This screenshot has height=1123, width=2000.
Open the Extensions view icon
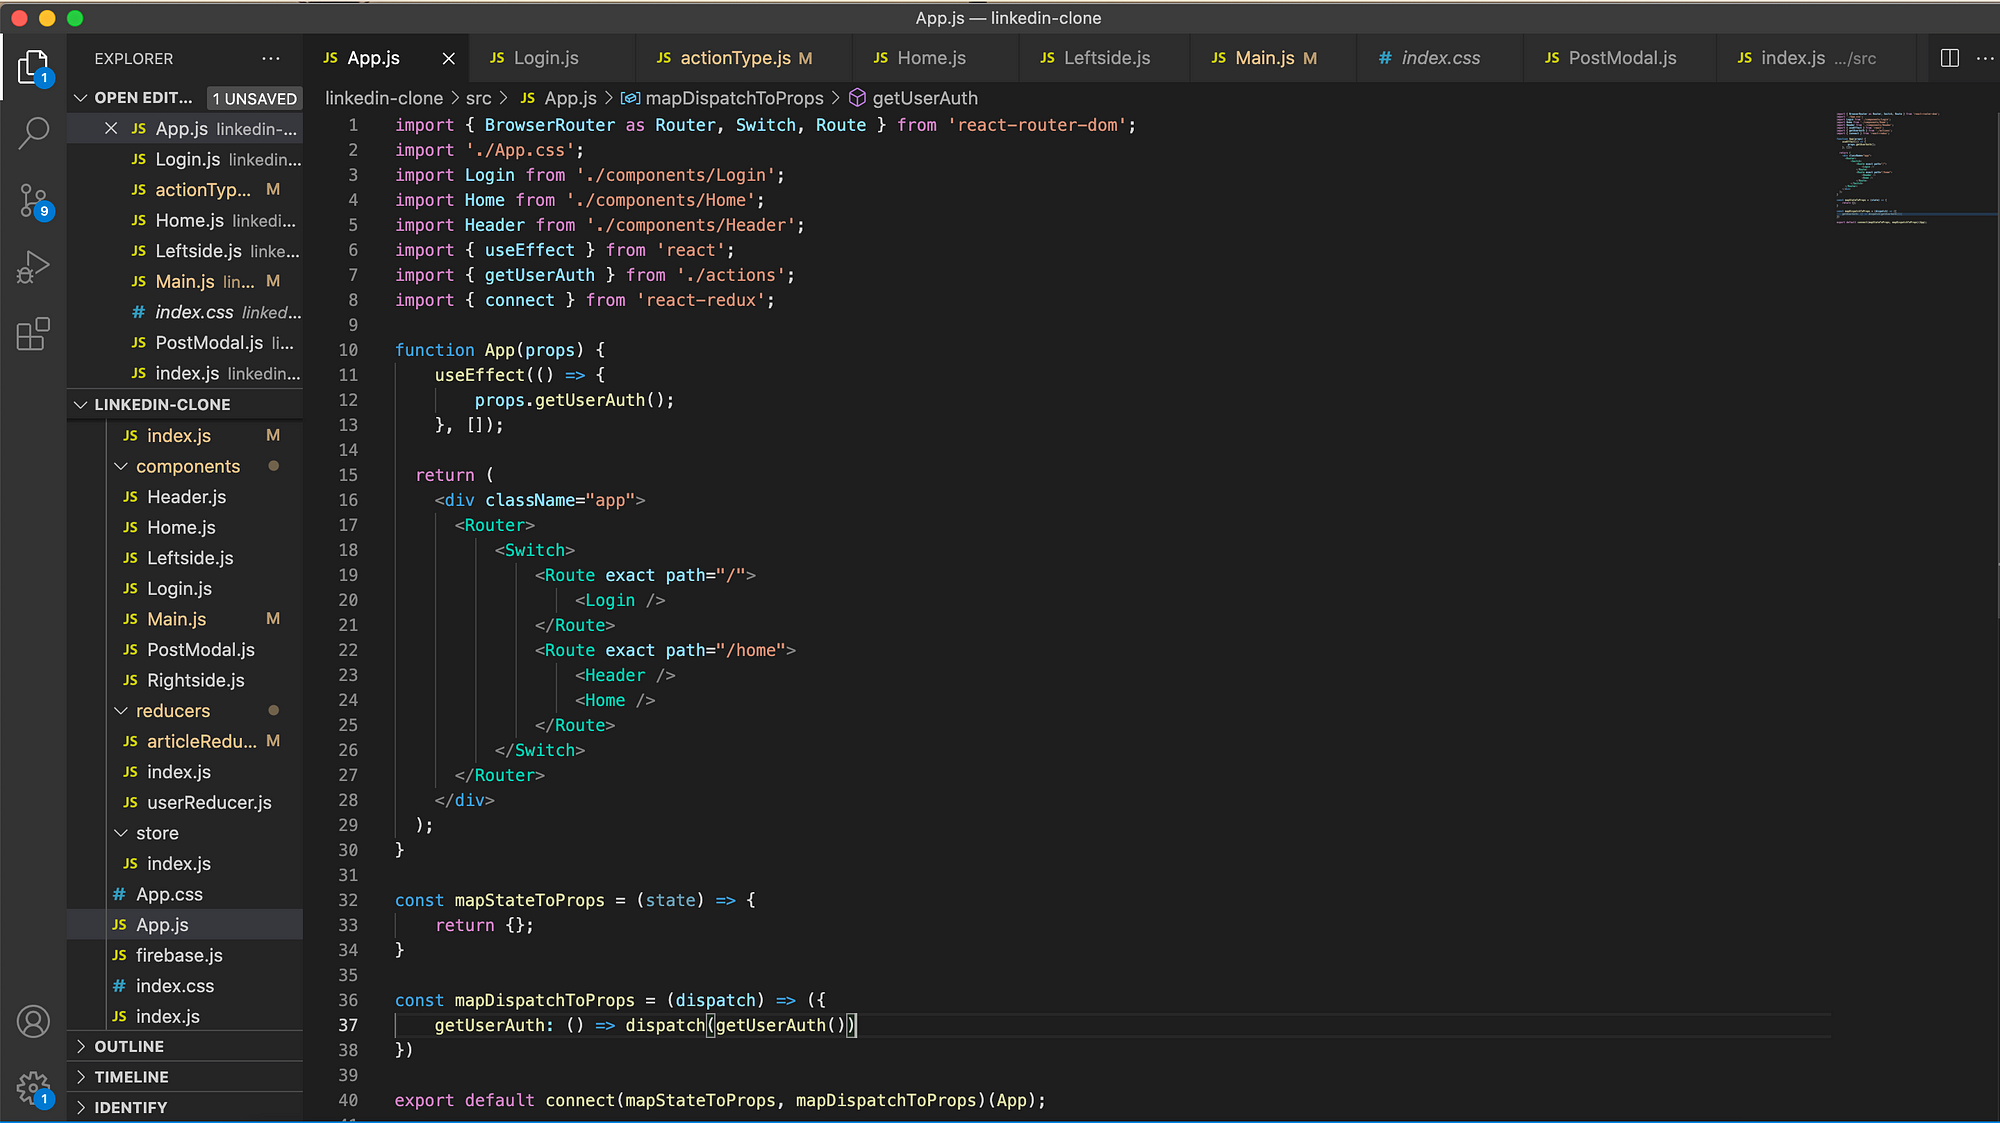(33, 334)
